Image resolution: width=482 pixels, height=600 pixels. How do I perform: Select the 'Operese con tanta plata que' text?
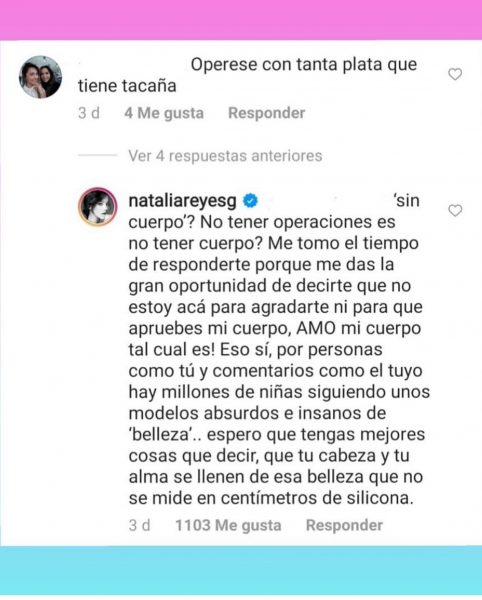(304, 65)
